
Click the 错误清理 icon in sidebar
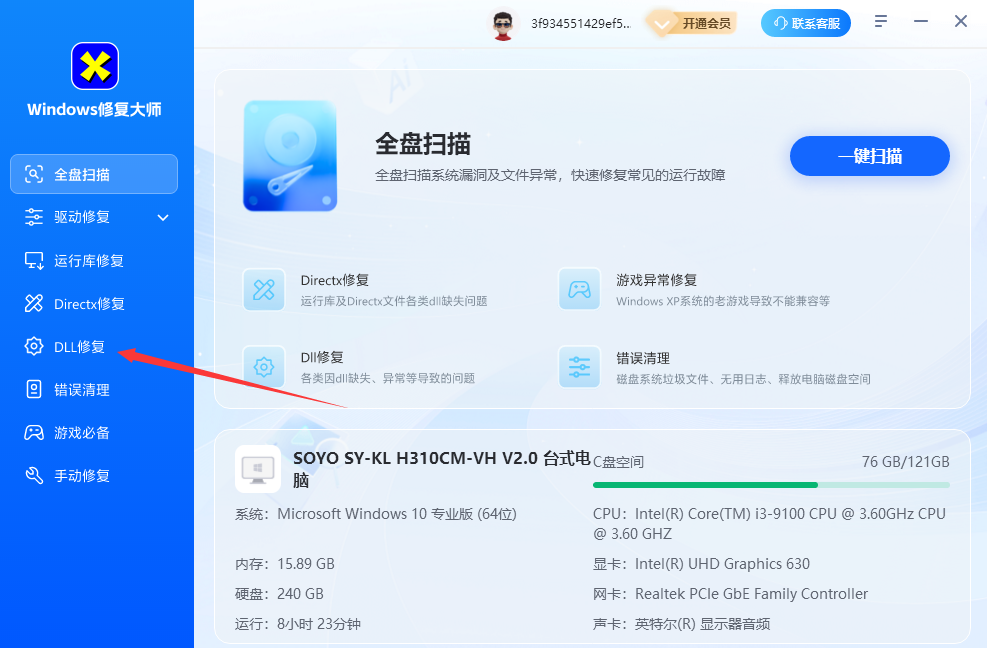(34, 389)
